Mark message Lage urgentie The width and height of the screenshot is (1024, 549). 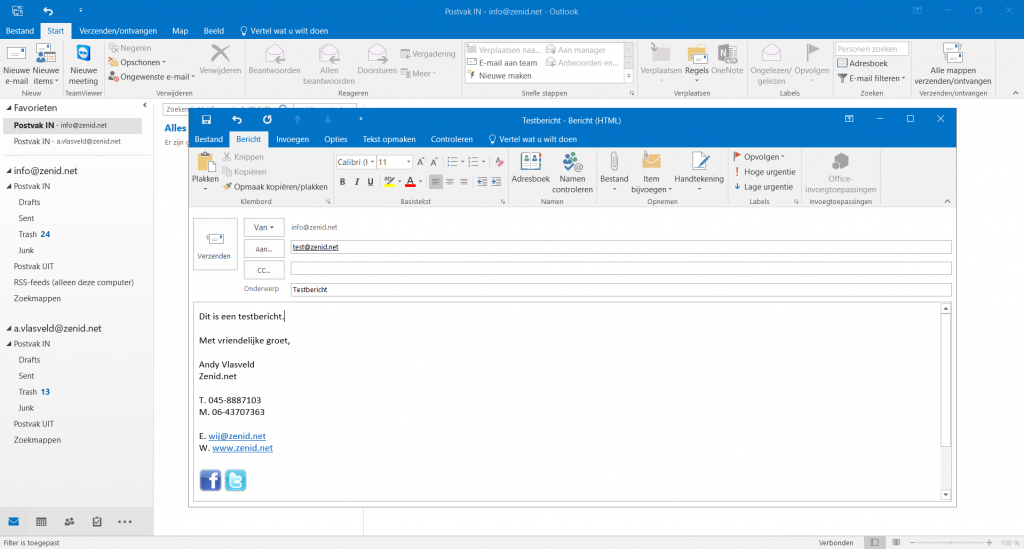pyautogui.click(x=763, y=187)
